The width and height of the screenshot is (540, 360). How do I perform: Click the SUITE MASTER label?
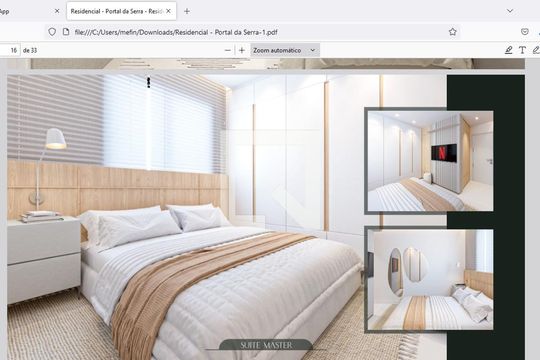coord(266,345)
